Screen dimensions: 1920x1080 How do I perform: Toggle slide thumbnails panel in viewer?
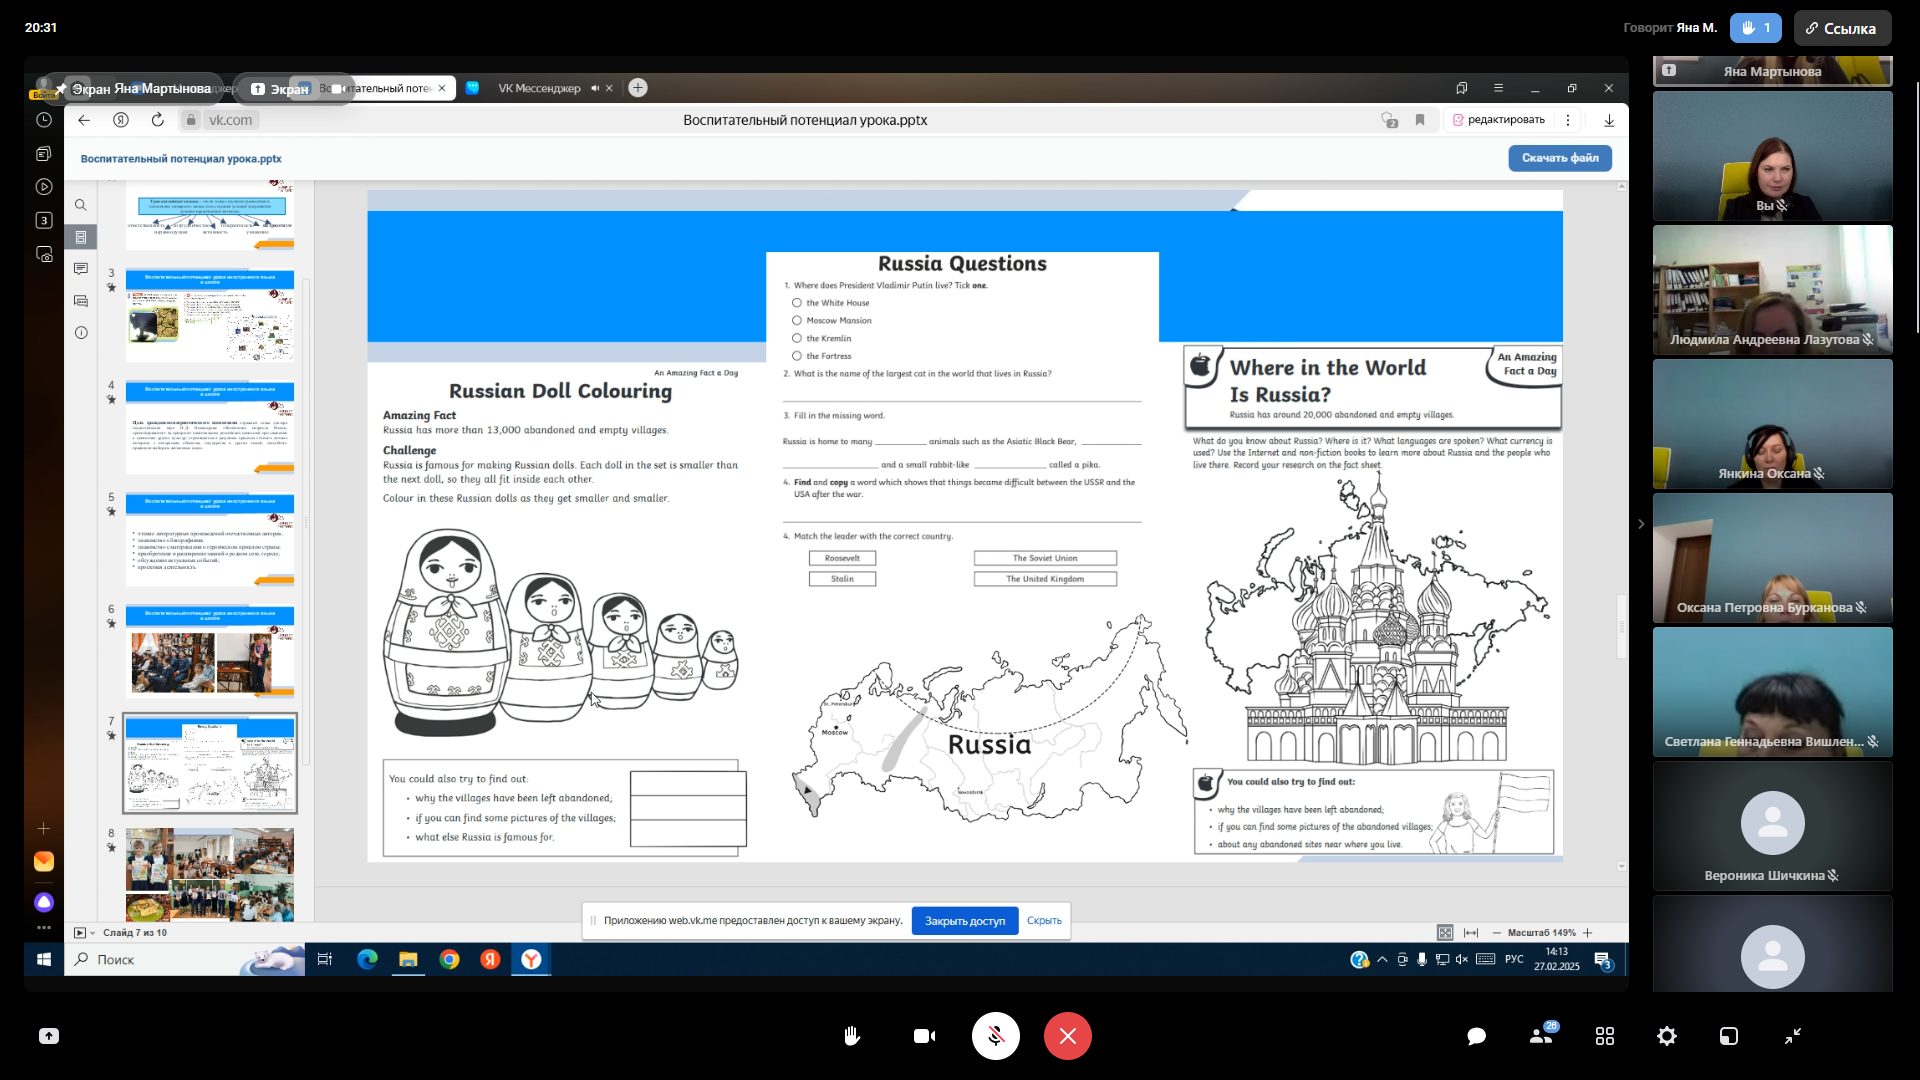tap(81, 237)
